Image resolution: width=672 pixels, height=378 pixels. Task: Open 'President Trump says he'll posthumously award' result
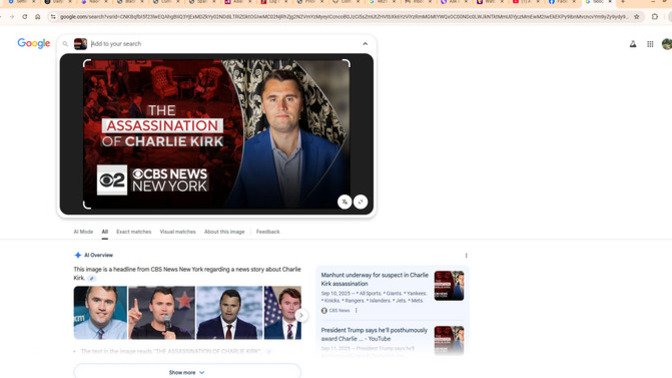coord(374,334)
